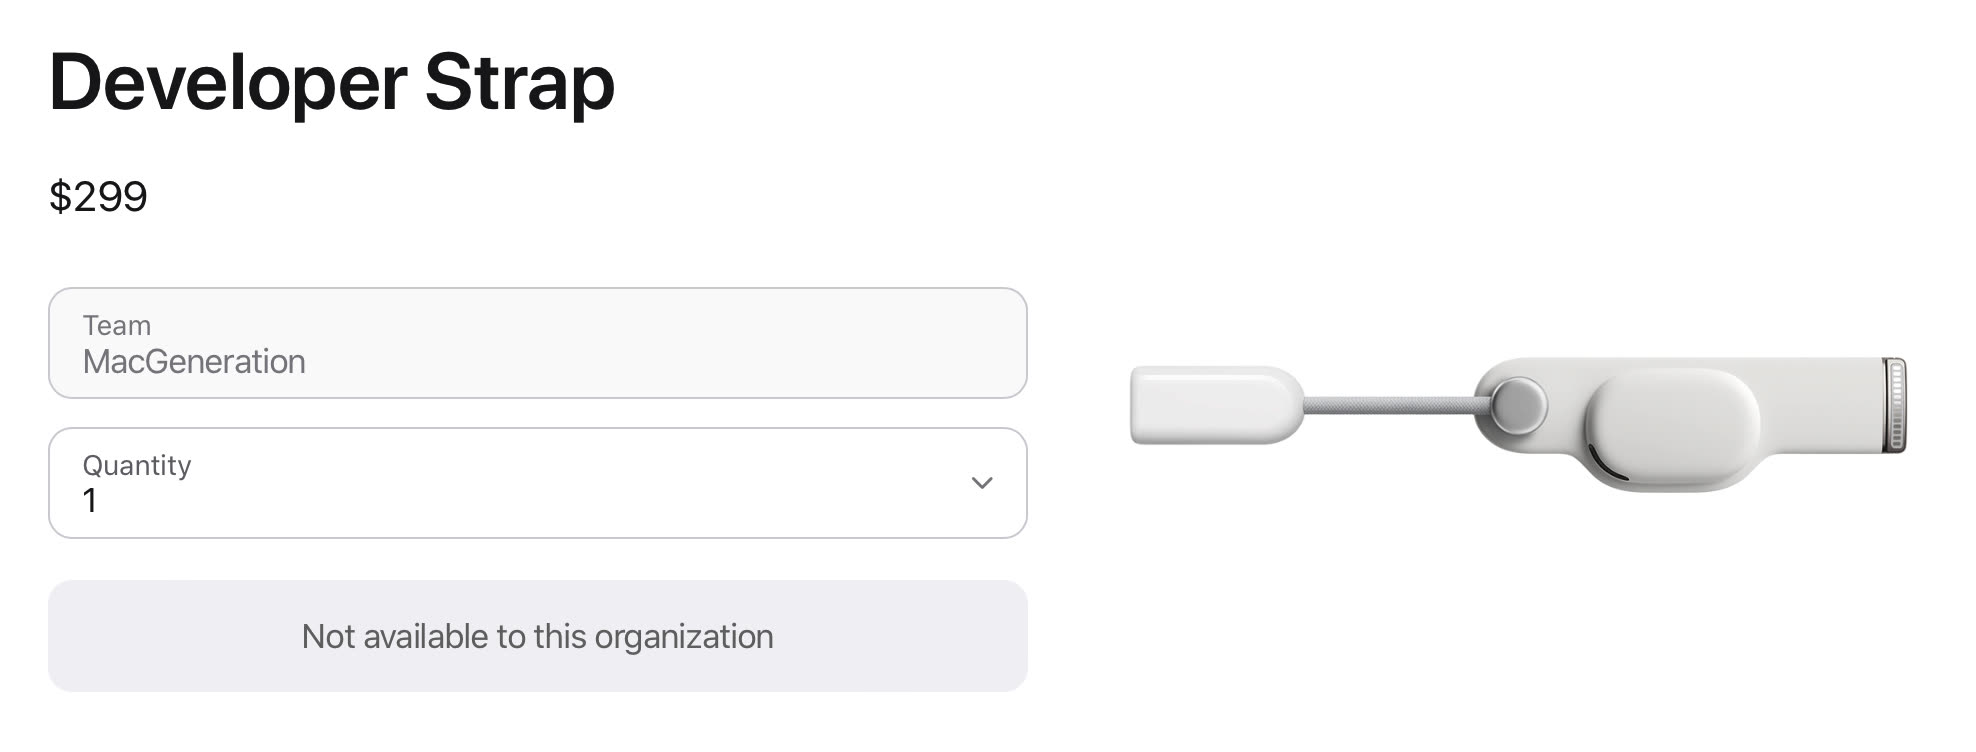The width and height of the screenshot is (1976, 752).
Task: Select the MacGeneration team name text
Action: (196, 362)
